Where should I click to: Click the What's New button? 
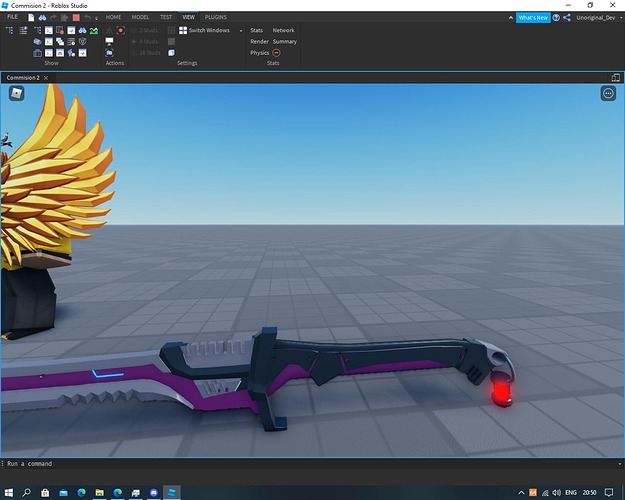point(532,18)
